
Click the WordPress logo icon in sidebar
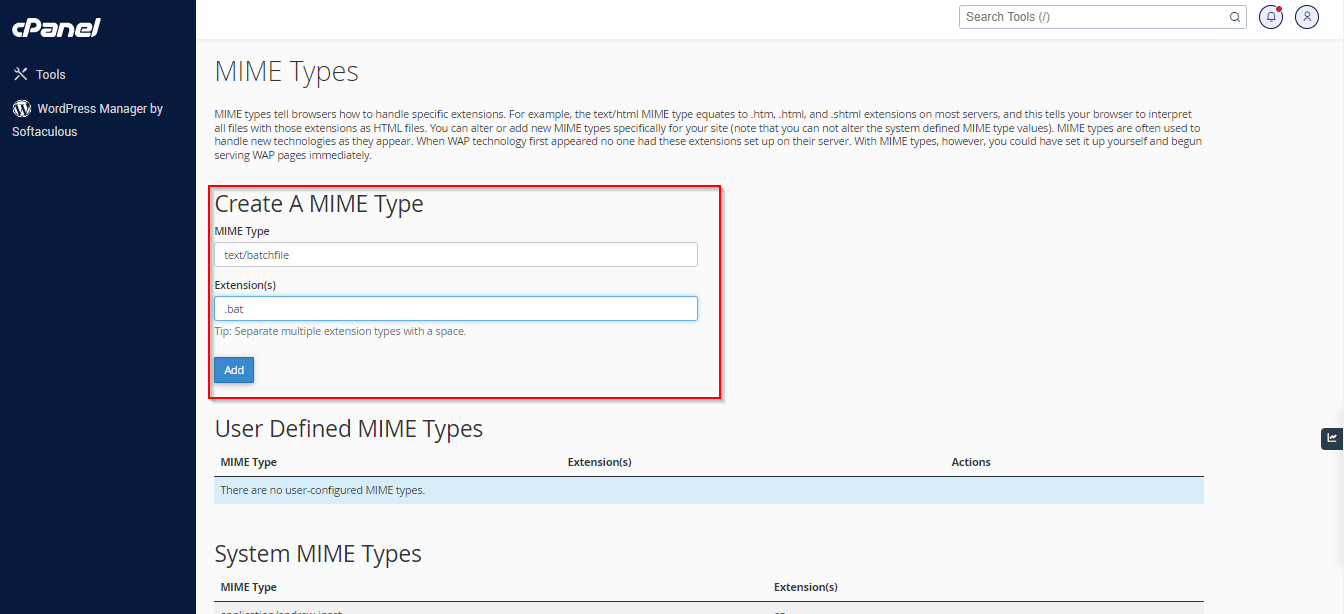pos(21,108)
